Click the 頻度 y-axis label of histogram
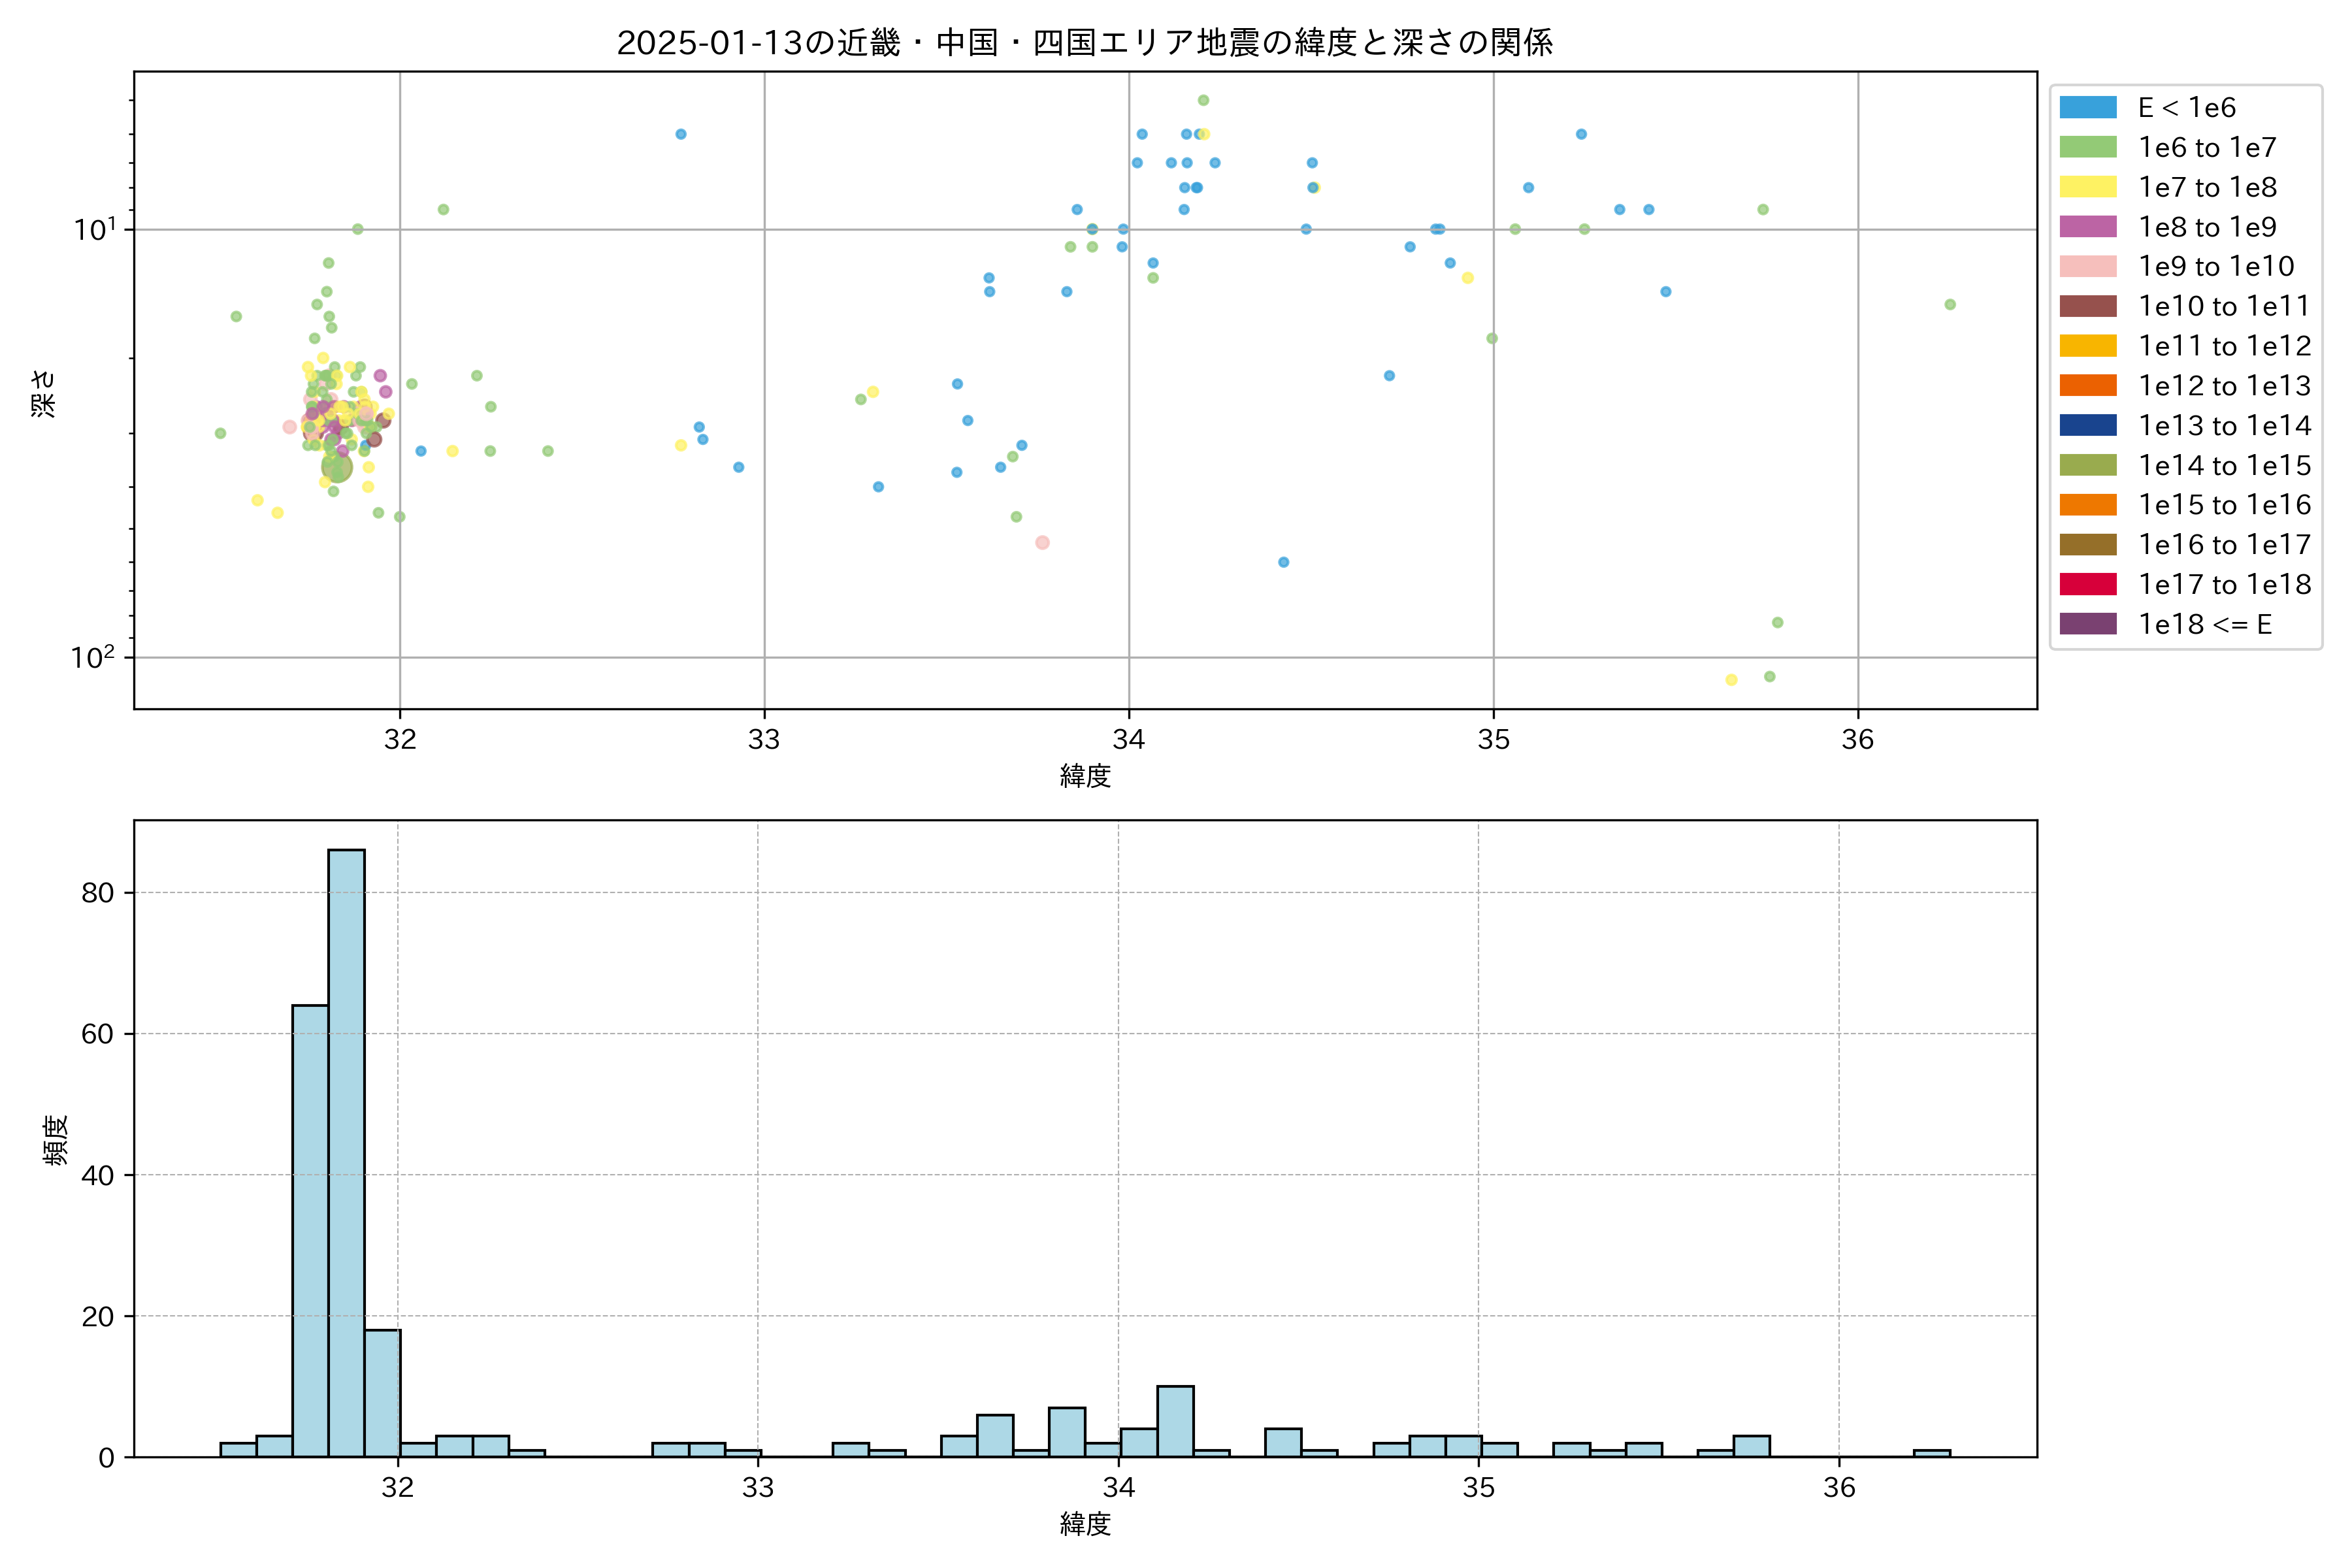The image size is (2352, 1568). pyautogui.click(x=56, y=1140)
